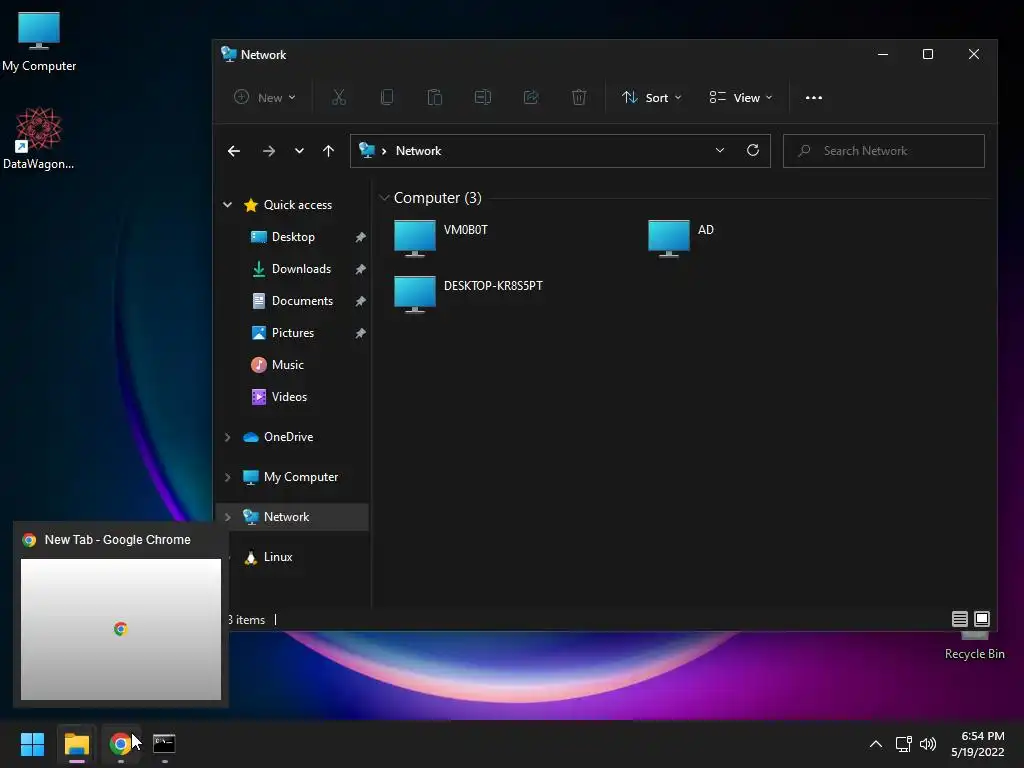Open the New dropdown menu
The image size is (1024, 768).
(264, 97)
